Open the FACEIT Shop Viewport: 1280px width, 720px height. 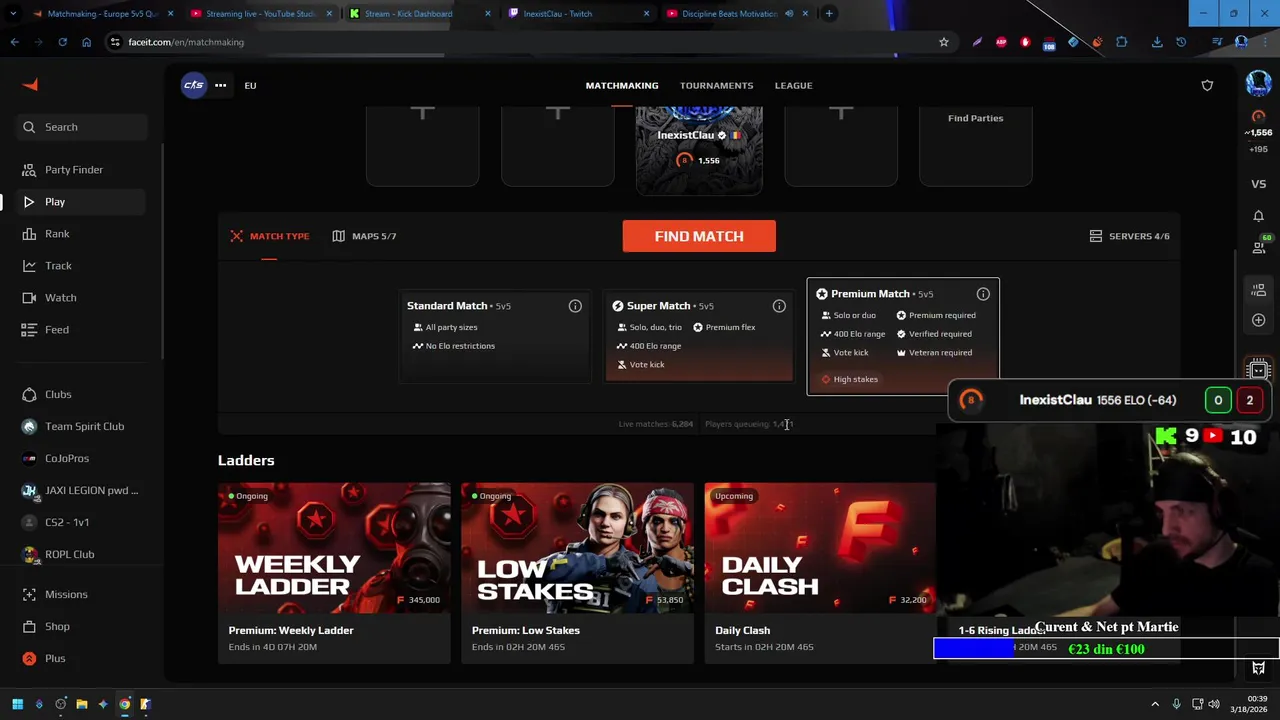pos(57,626)
